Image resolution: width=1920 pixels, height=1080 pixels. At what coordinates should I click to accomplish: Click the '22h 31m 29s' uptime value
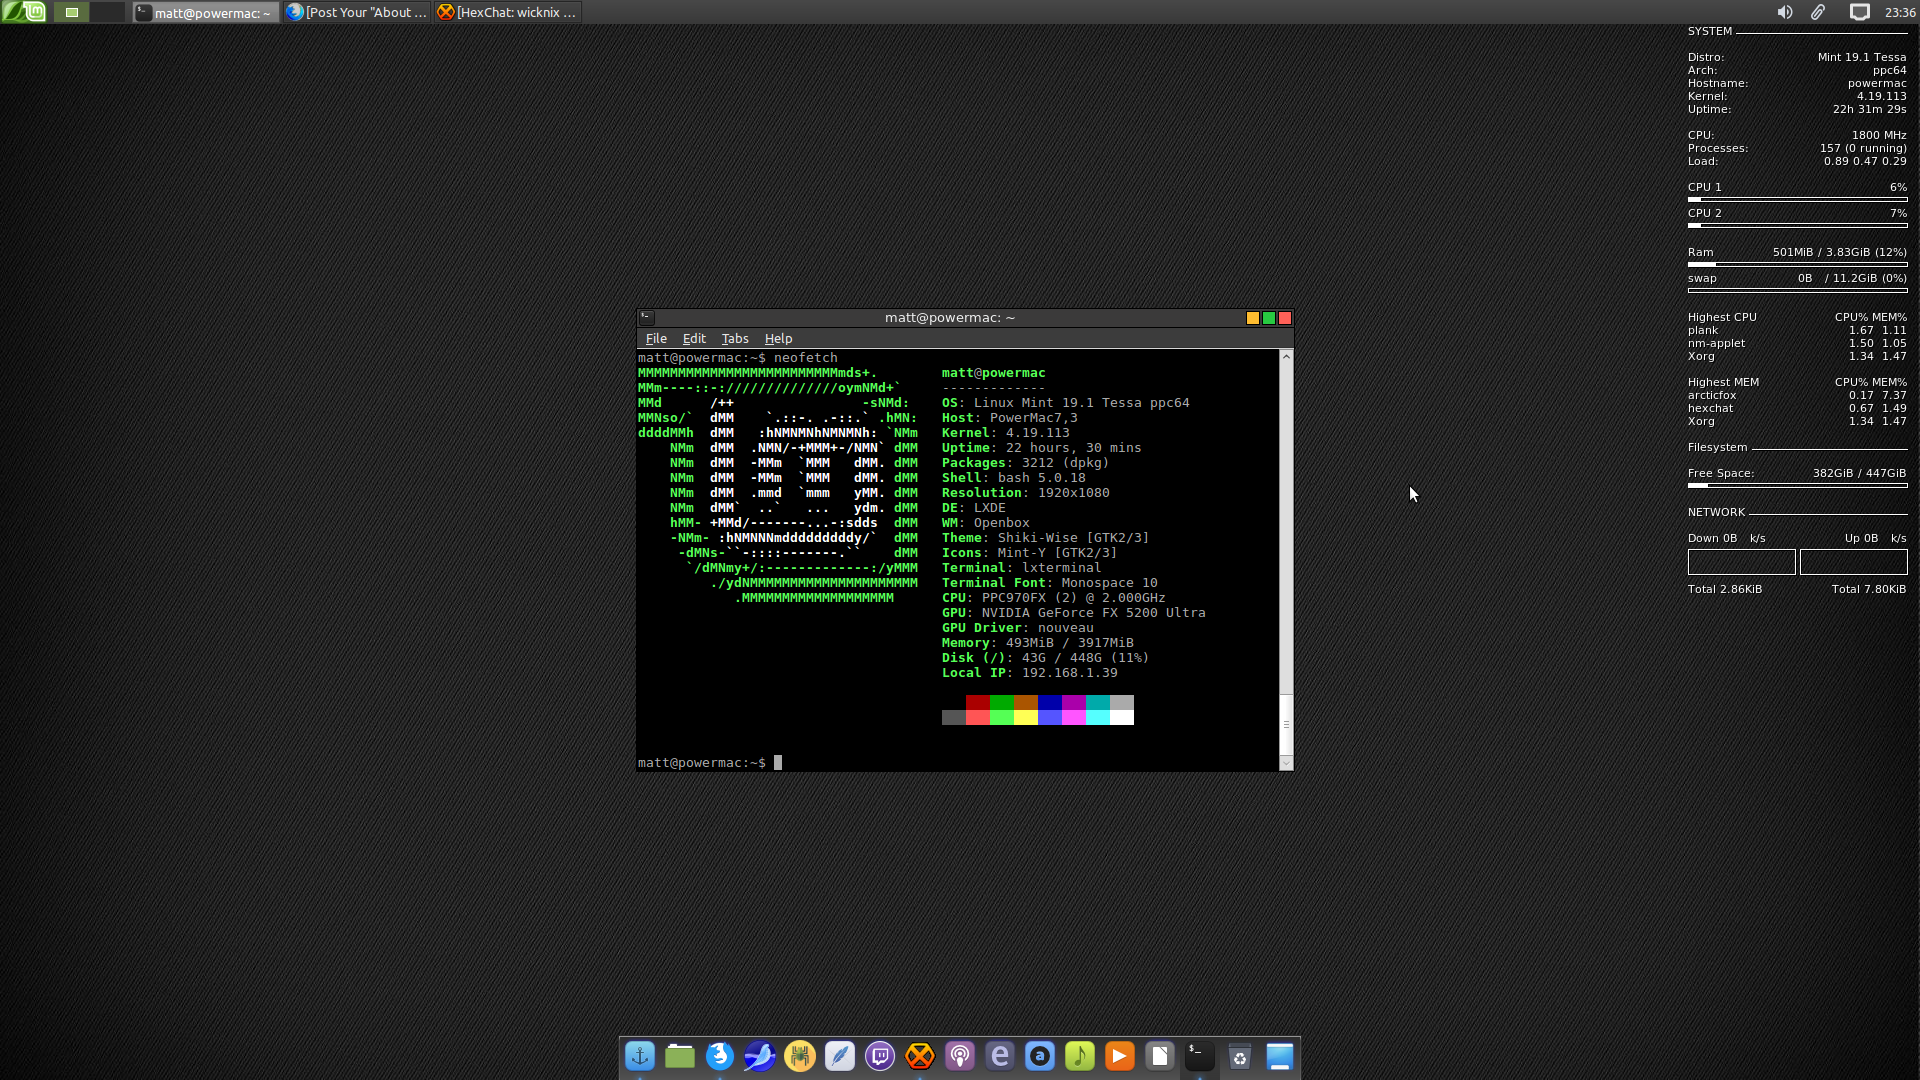coord(1870,109)
